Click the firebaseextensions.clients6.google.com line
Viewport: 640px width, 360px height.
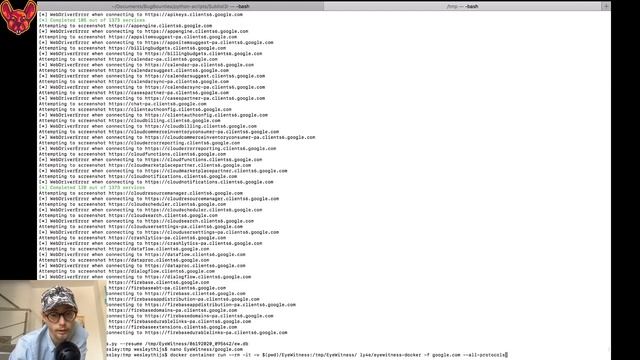172,327
